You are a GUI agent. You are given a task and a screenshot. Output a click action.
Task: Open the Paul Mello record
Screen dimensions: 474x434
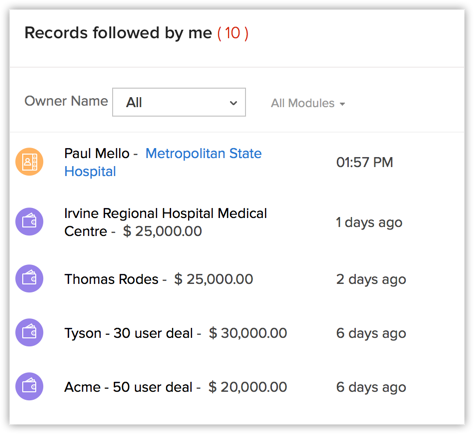(x=97, y=153)
